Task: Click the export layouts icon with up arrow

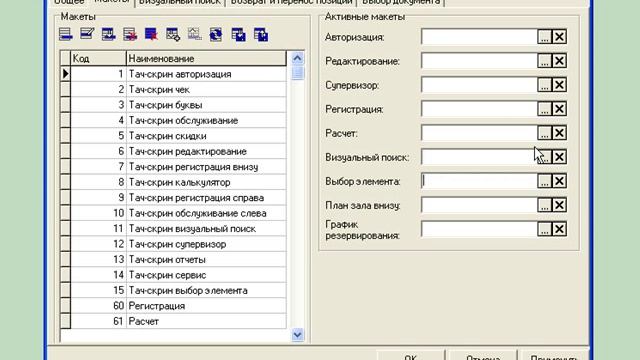Action: pyautogui.click(x=260, y=34)
